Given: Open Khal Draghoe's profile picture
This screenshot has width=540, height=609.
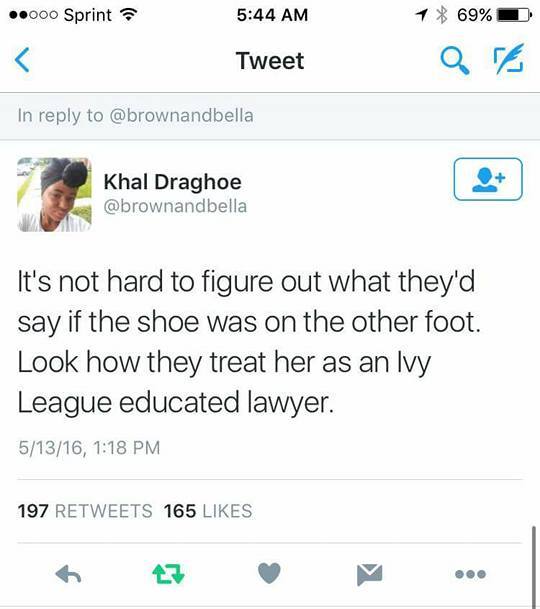Looking at the screenshot, I should point(54,195).
